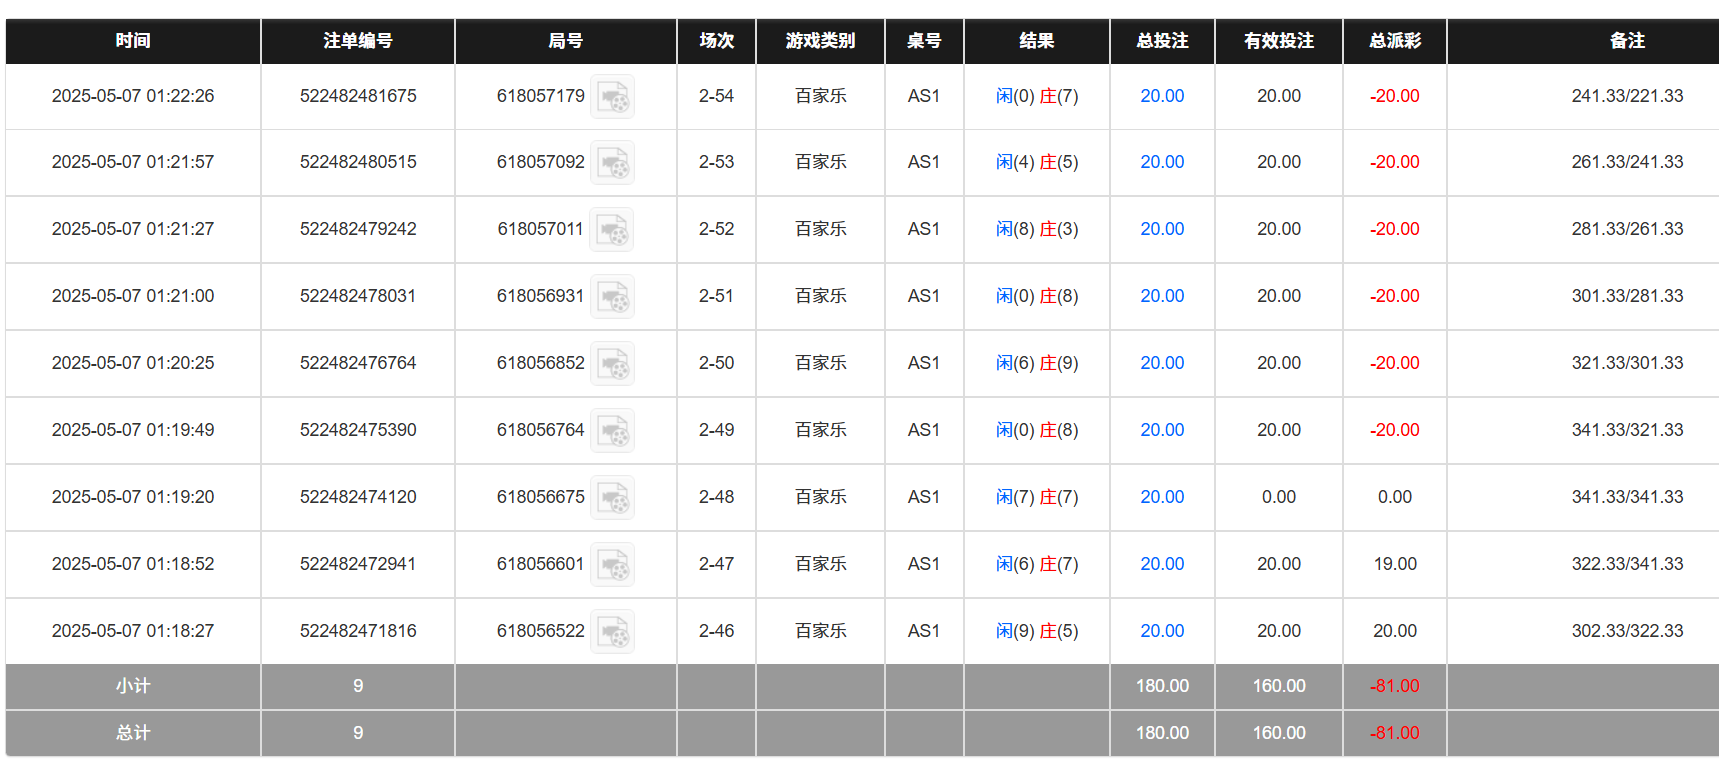Open bet number 522482481675

pyautogui.click(x=358, y=96)
